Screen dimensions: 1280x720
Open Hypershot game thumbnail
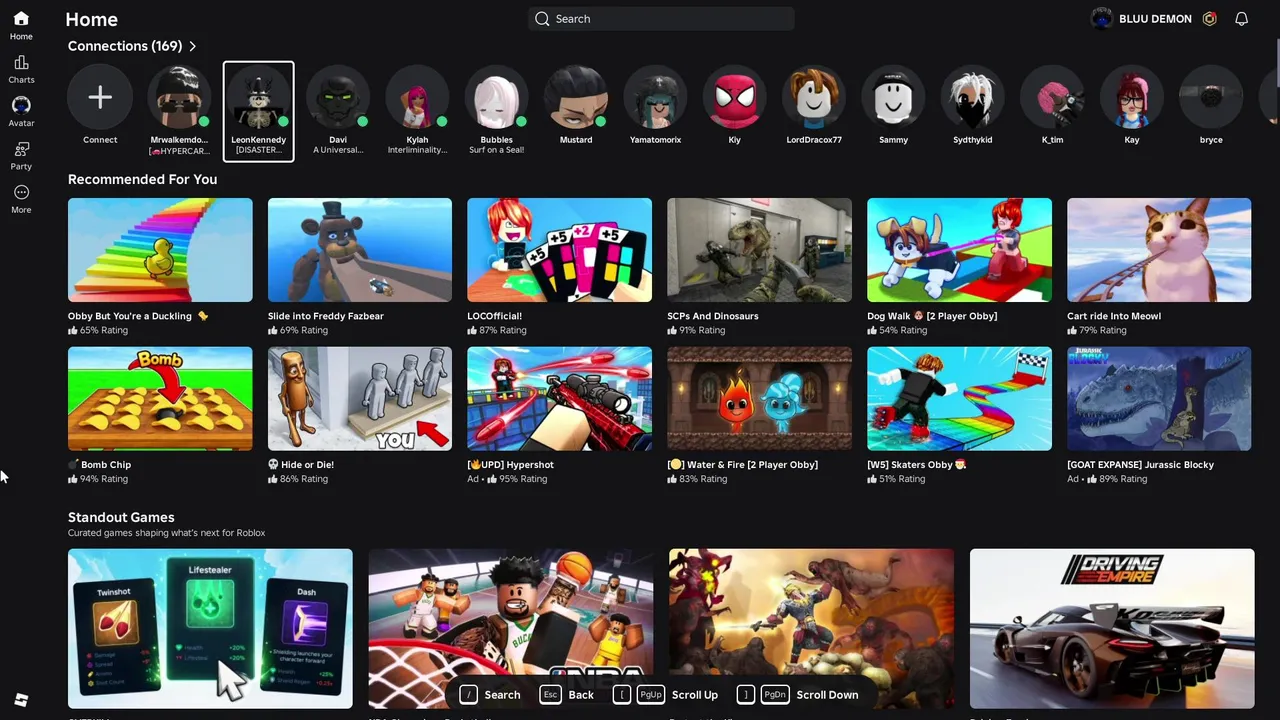(559, 399)
